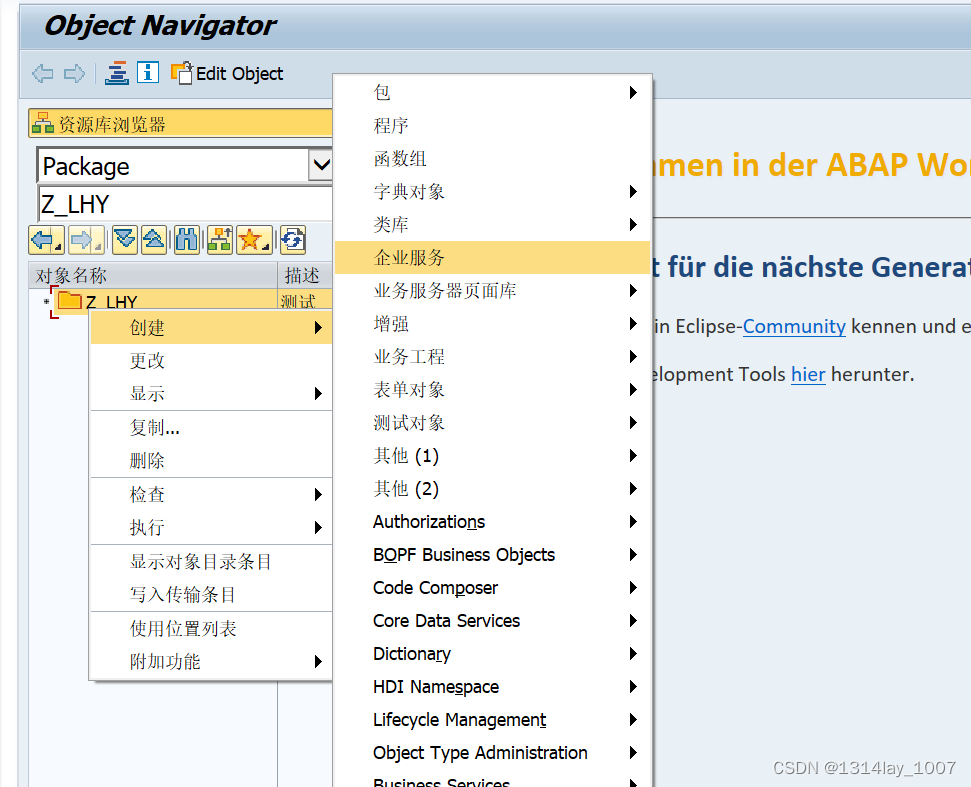Viewport: 971px width, 787px height.
Task: Choose 复制... from the context menu
Action: click(x=211, y=427)
